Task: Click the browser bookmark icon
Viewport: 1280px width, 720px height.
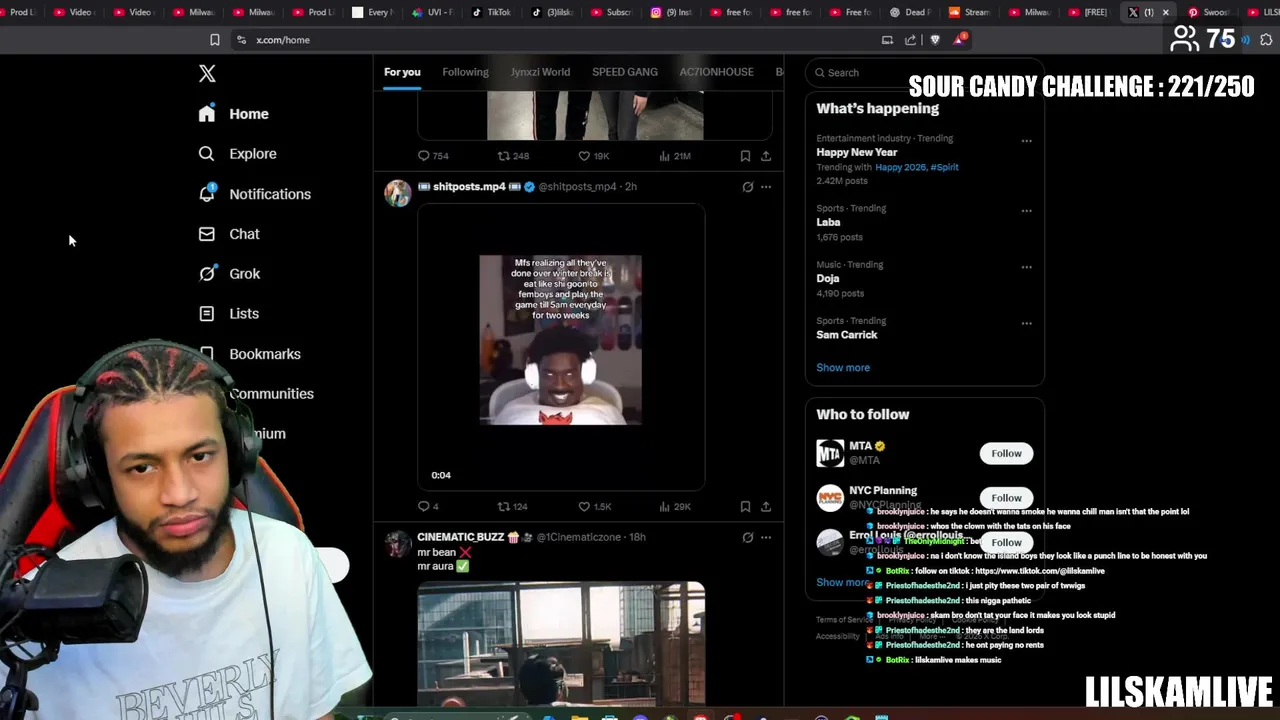Action: 214,40
